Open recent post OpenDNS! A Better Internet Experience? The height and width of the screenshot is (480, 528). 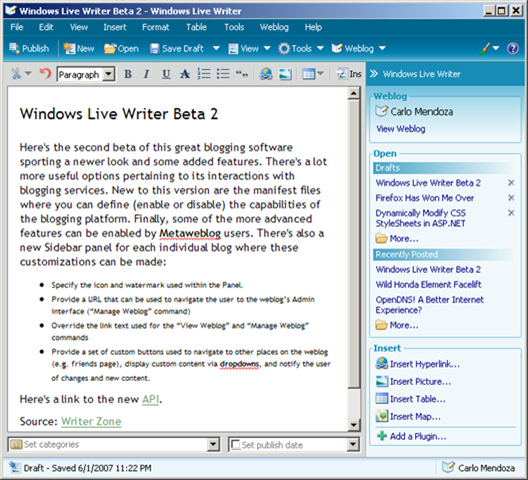[x=429, y=305]
